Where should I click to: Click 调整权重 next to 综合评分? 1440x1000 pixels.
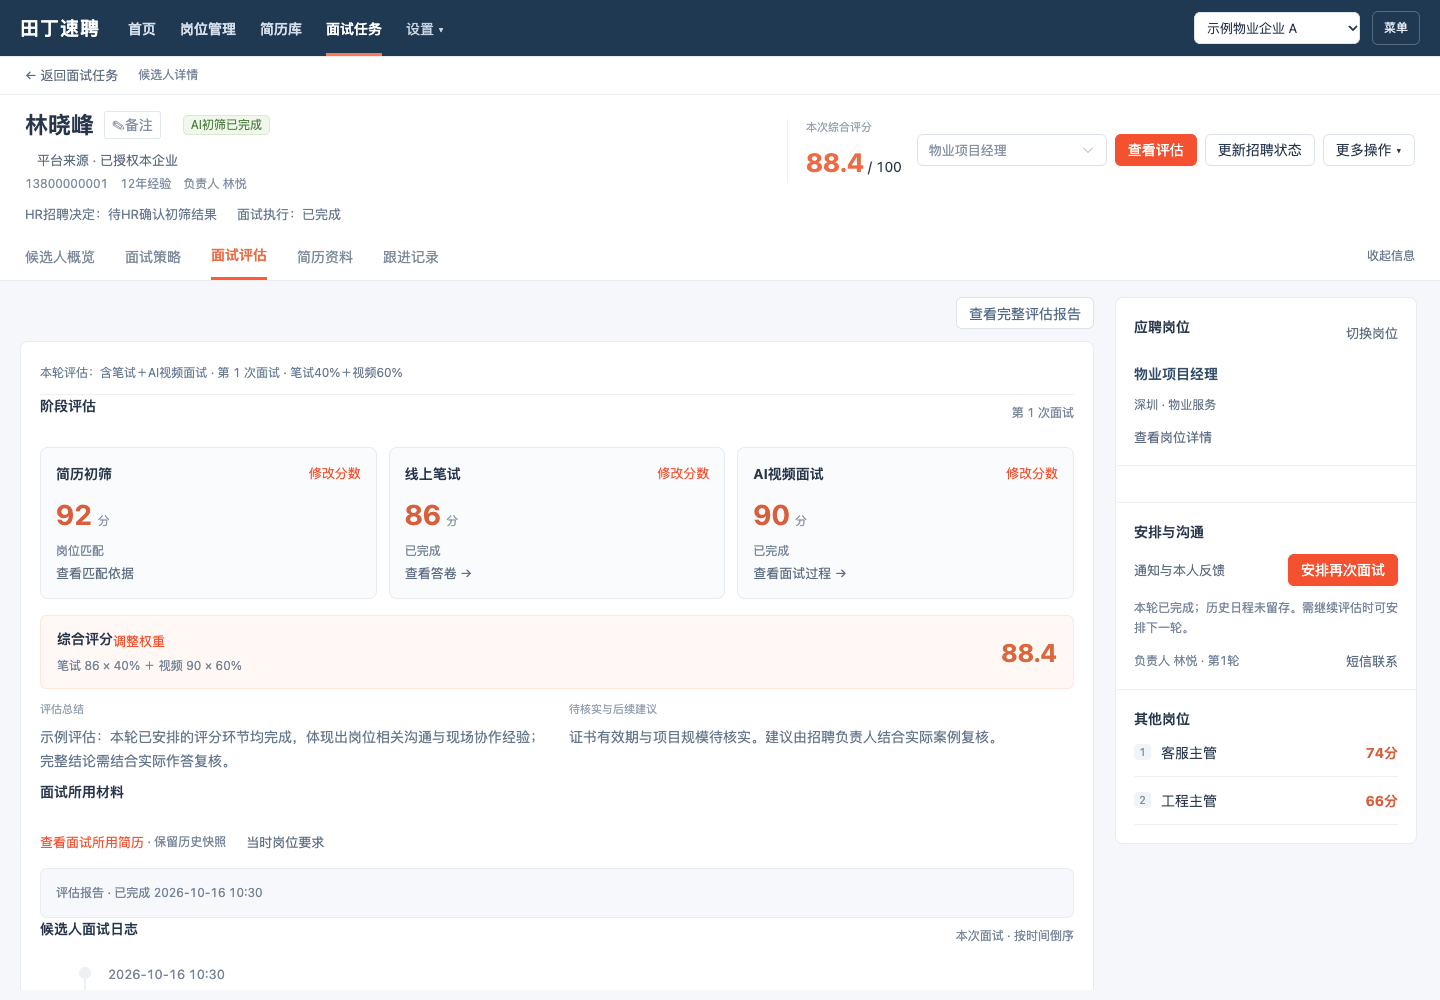pyautogui.click(x=139, y=641)
